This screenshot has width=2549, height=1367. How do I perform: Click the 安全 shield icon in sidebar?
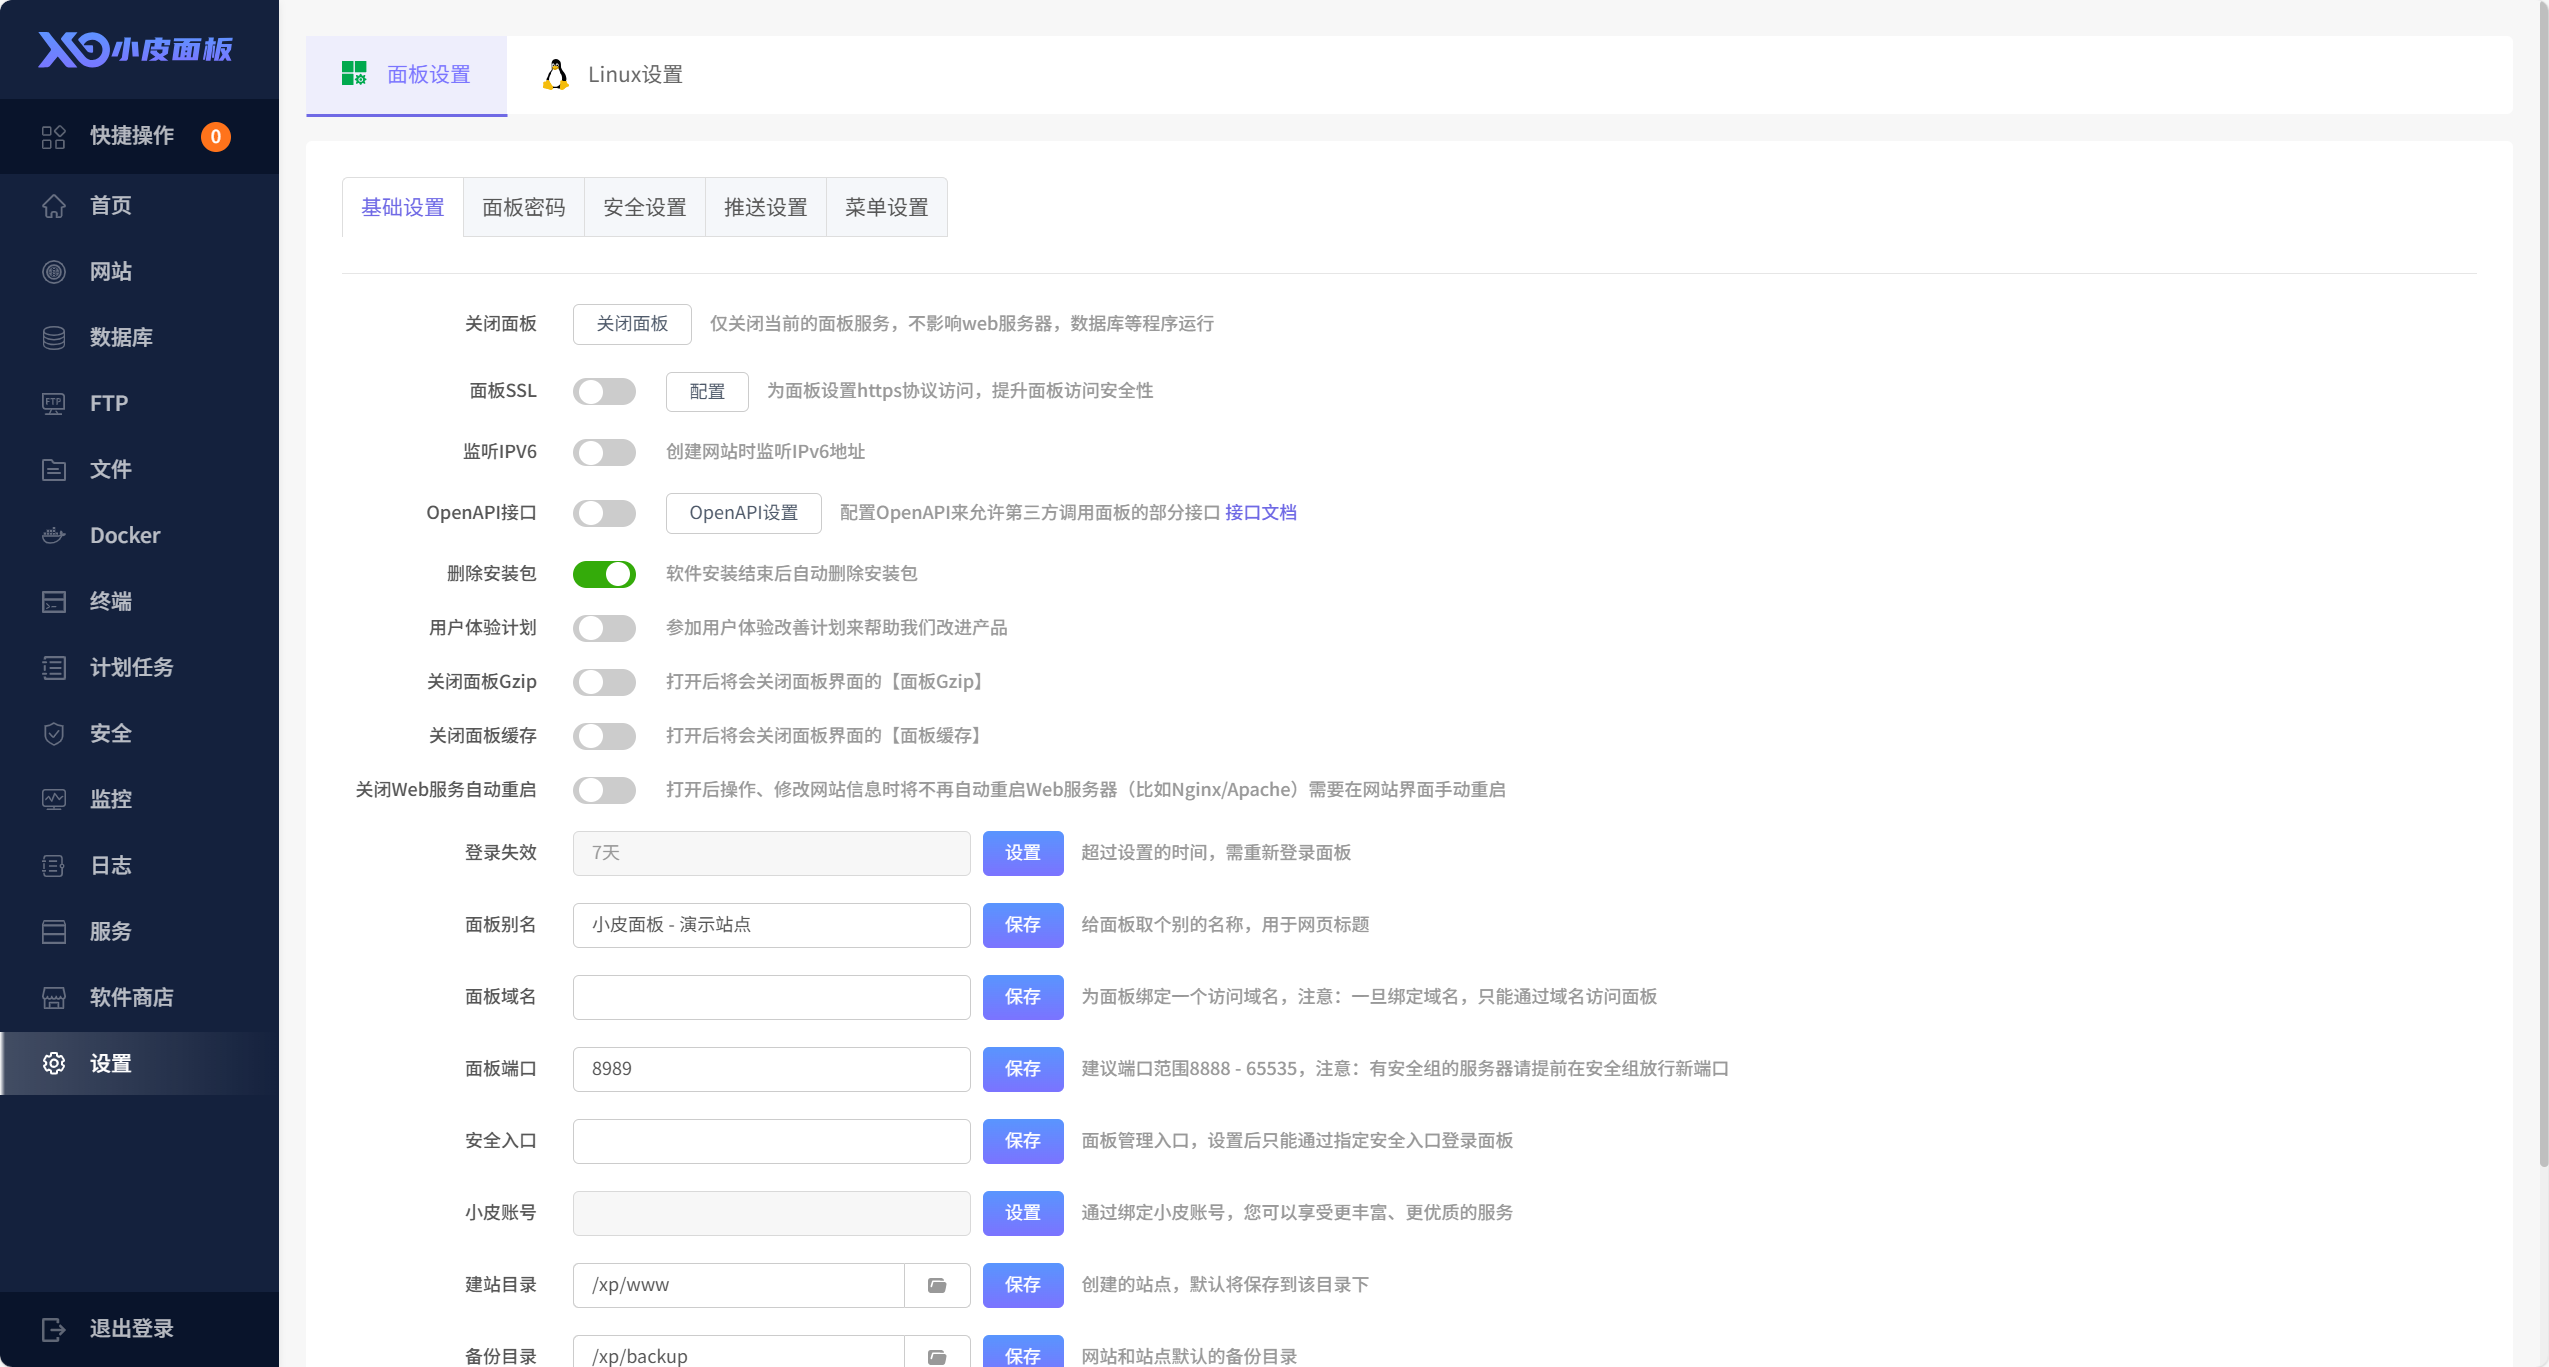[54, 733]
